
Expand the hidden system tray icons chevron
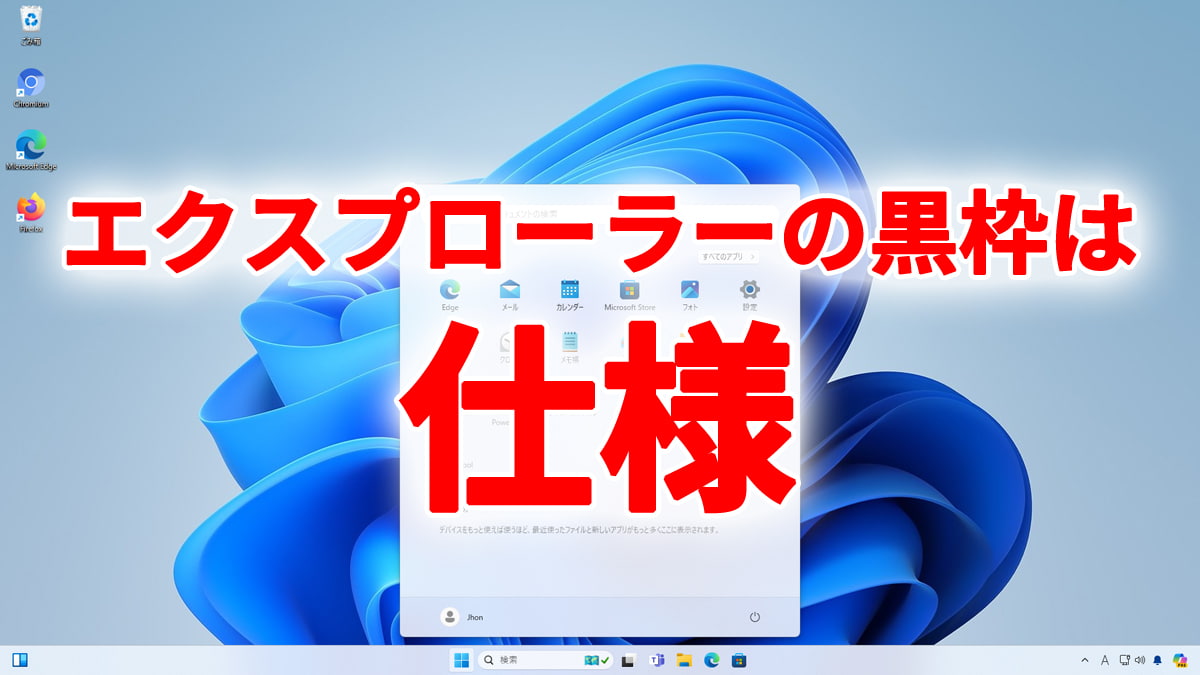tap(1085, 660)
